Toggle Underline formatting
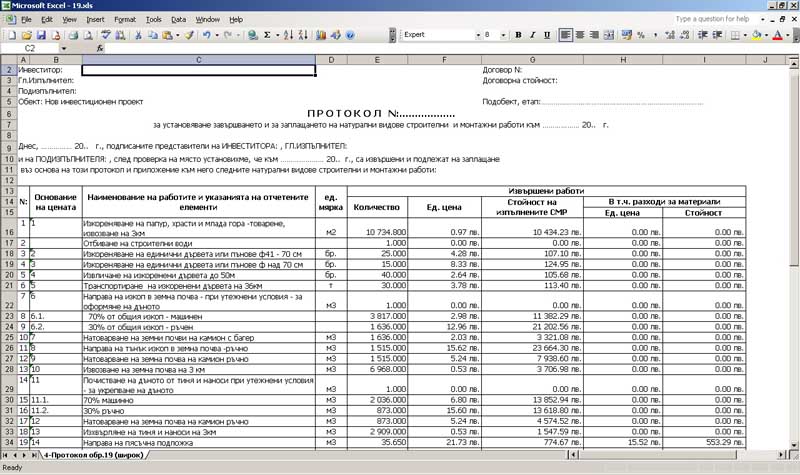This screenshot has height=475, width=800. [x=547, y=35]
